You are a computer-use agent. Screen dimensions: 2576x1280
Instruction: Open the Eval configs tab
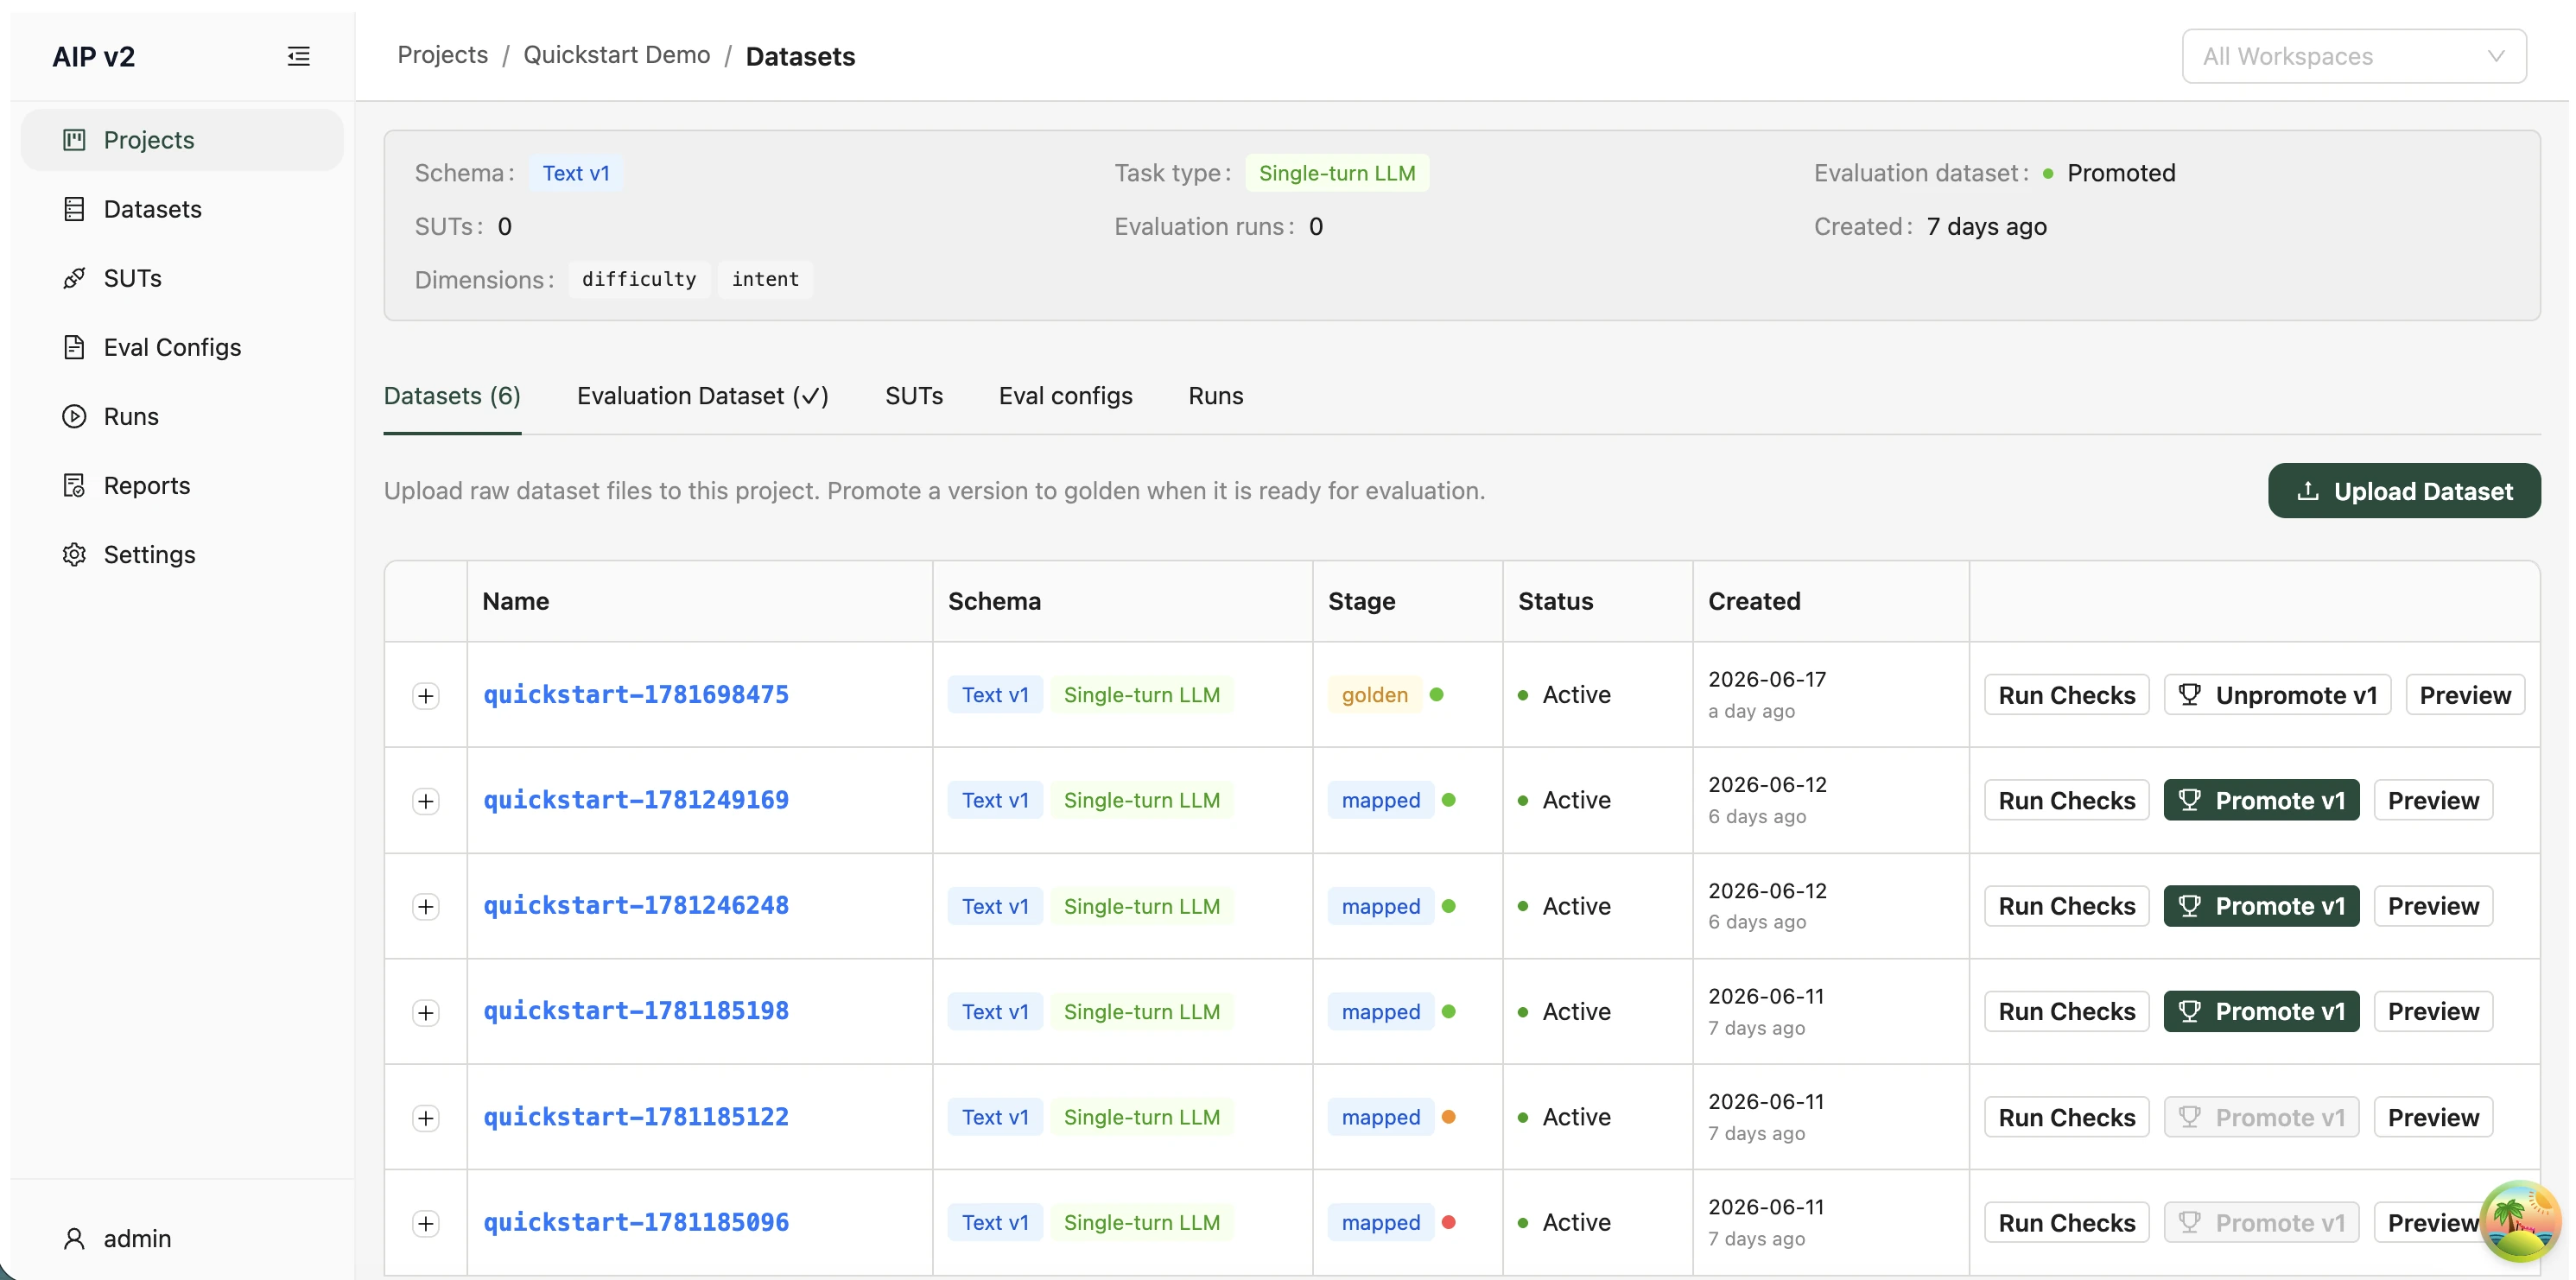point(1065,396)
